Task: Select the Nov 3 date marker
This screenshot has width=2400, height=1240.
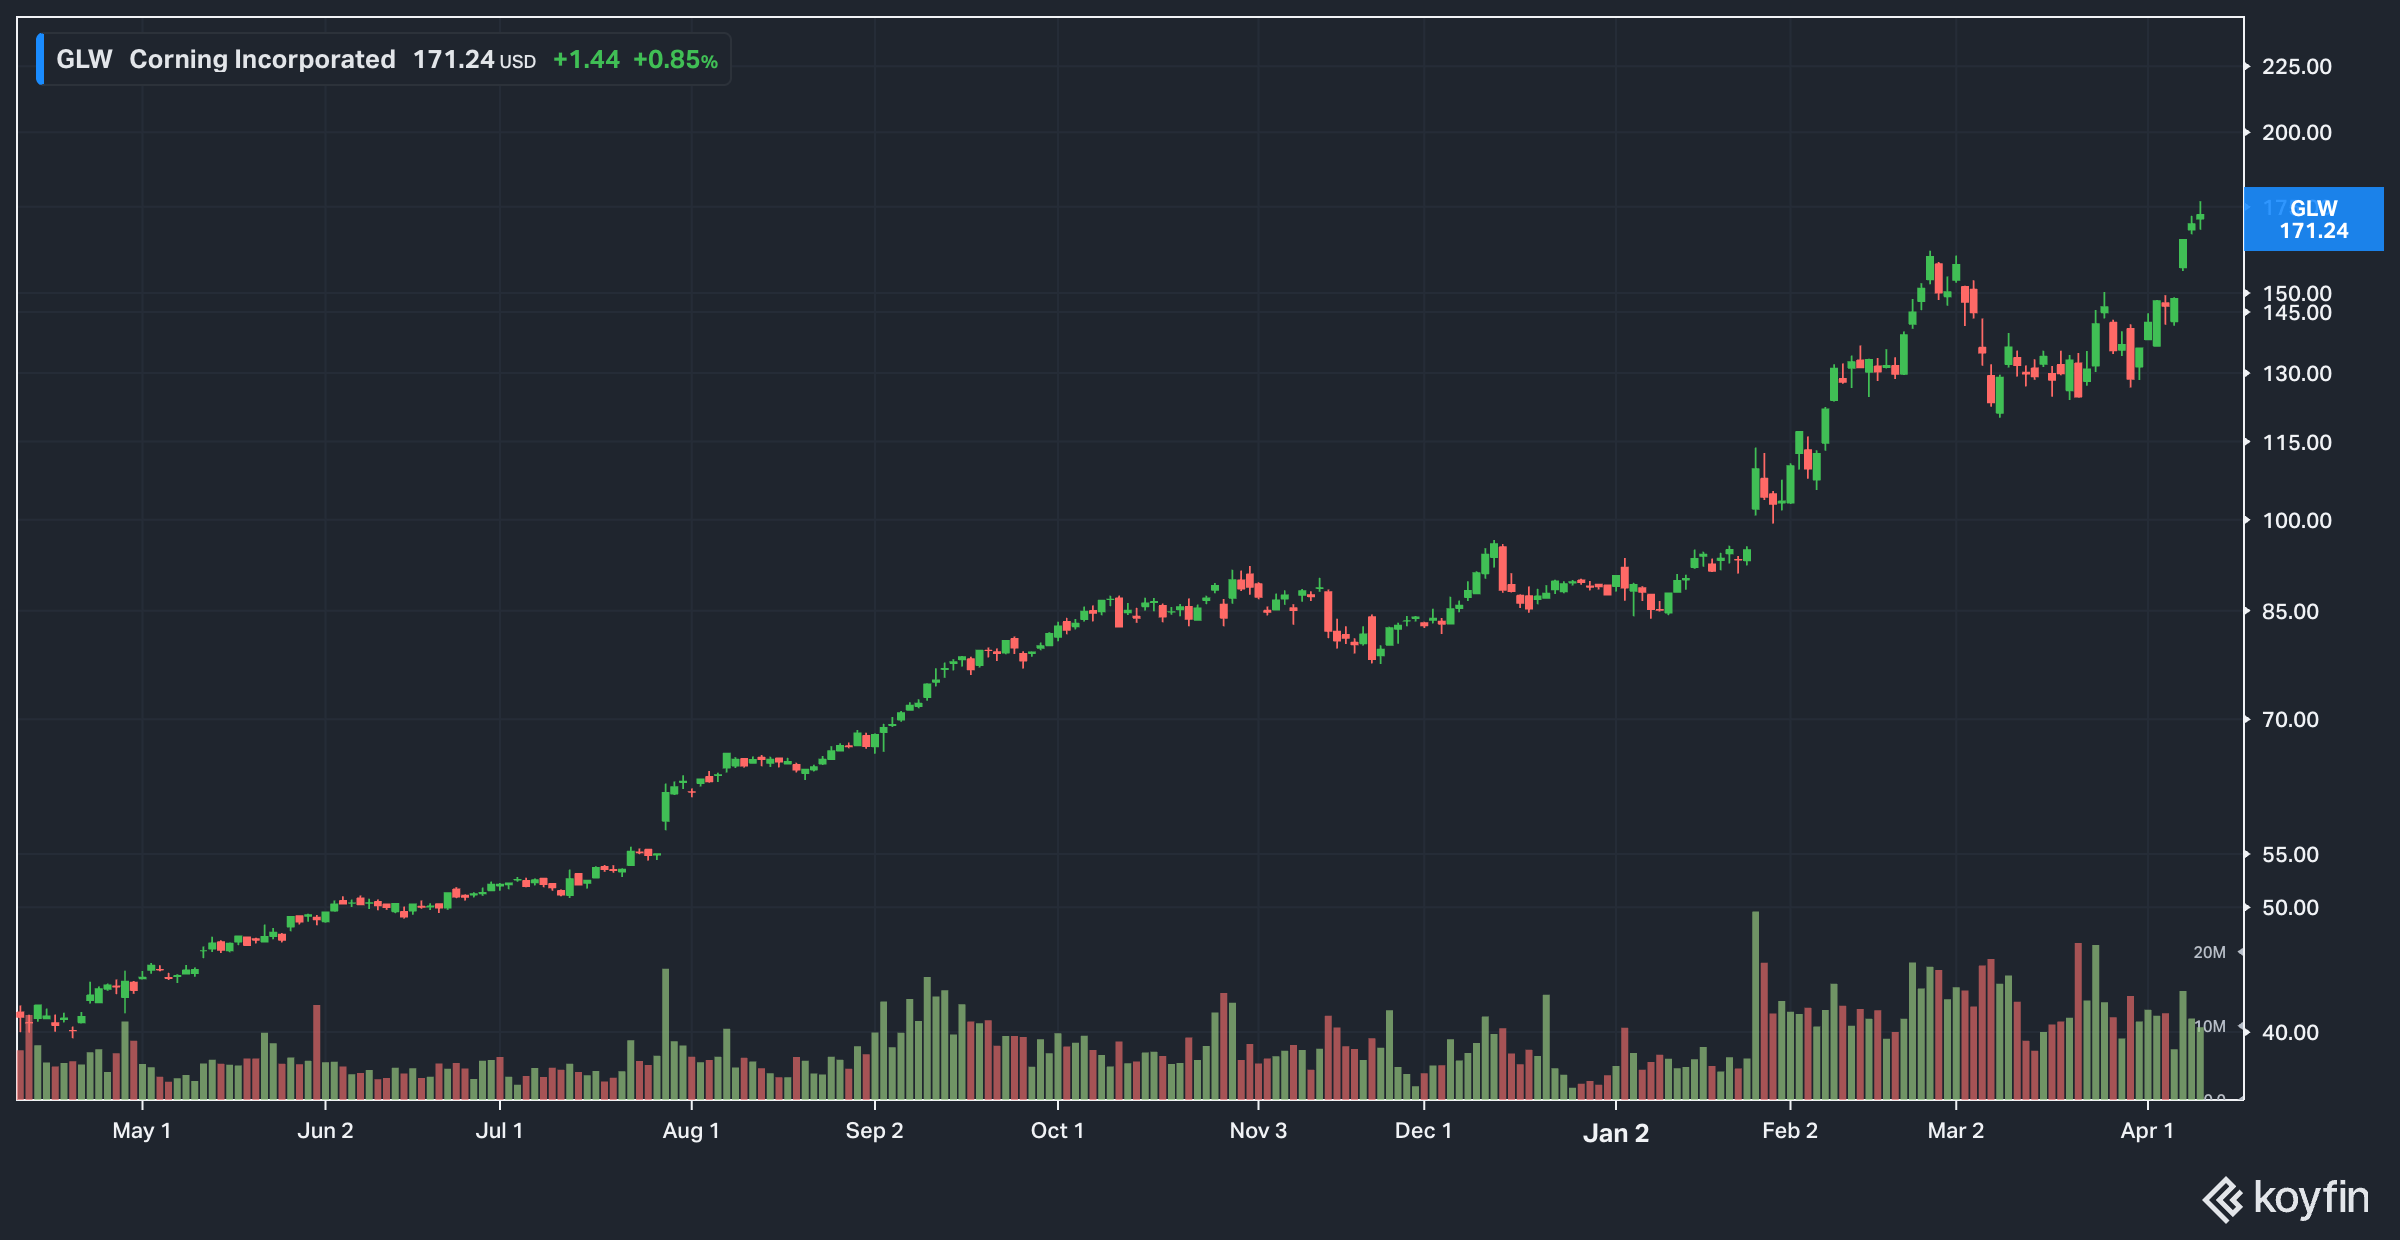Action: [x=1258, y=1131]
